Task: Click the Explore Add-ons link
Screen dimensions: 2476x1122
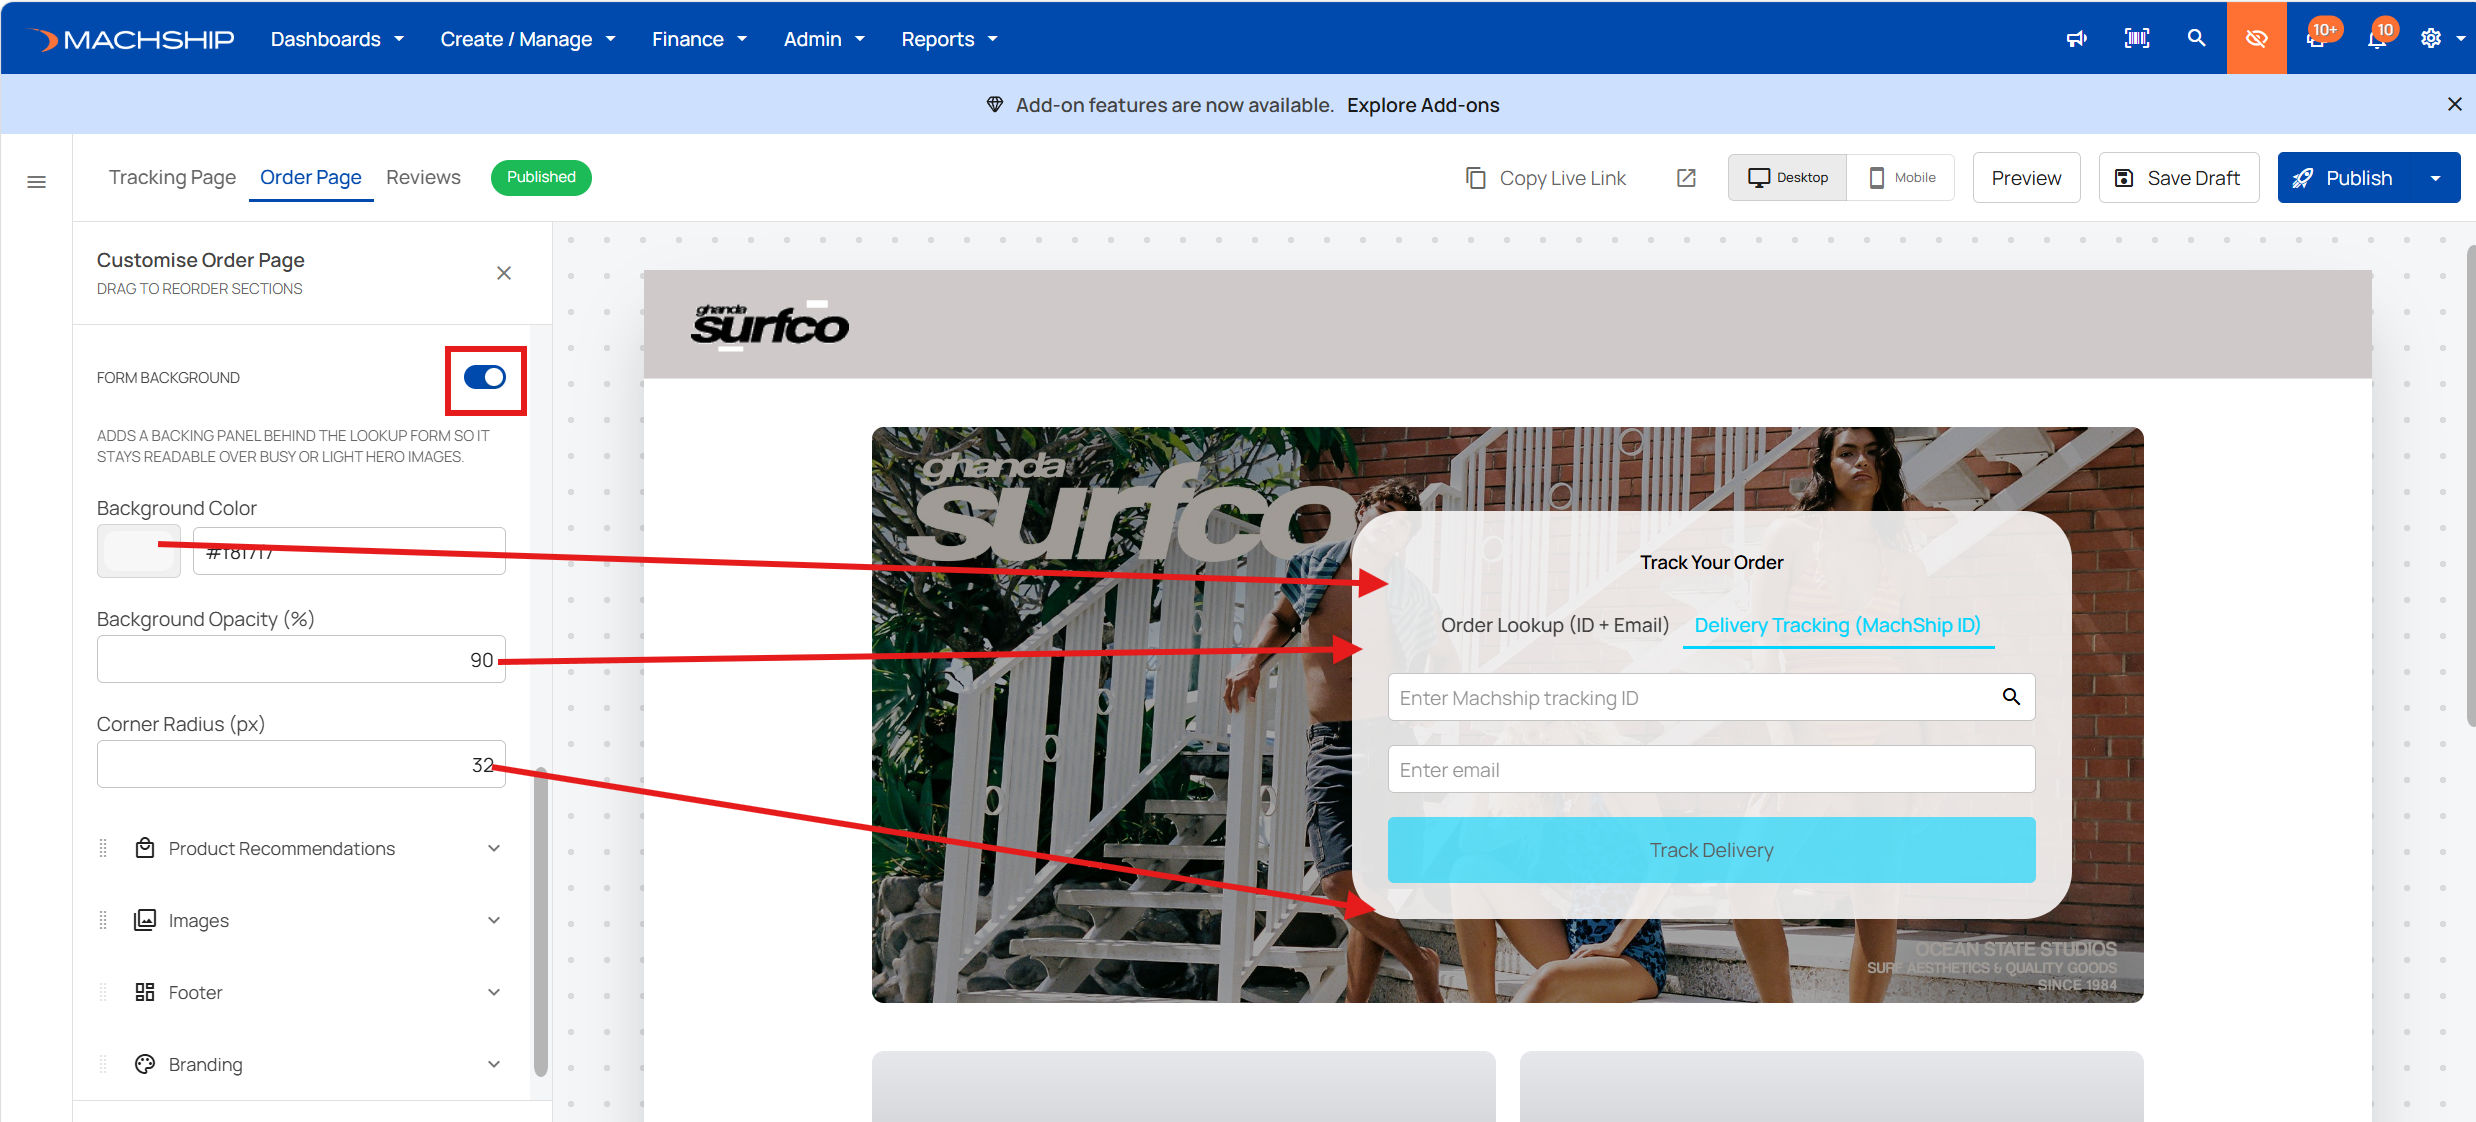Action: coord(1423,105)
